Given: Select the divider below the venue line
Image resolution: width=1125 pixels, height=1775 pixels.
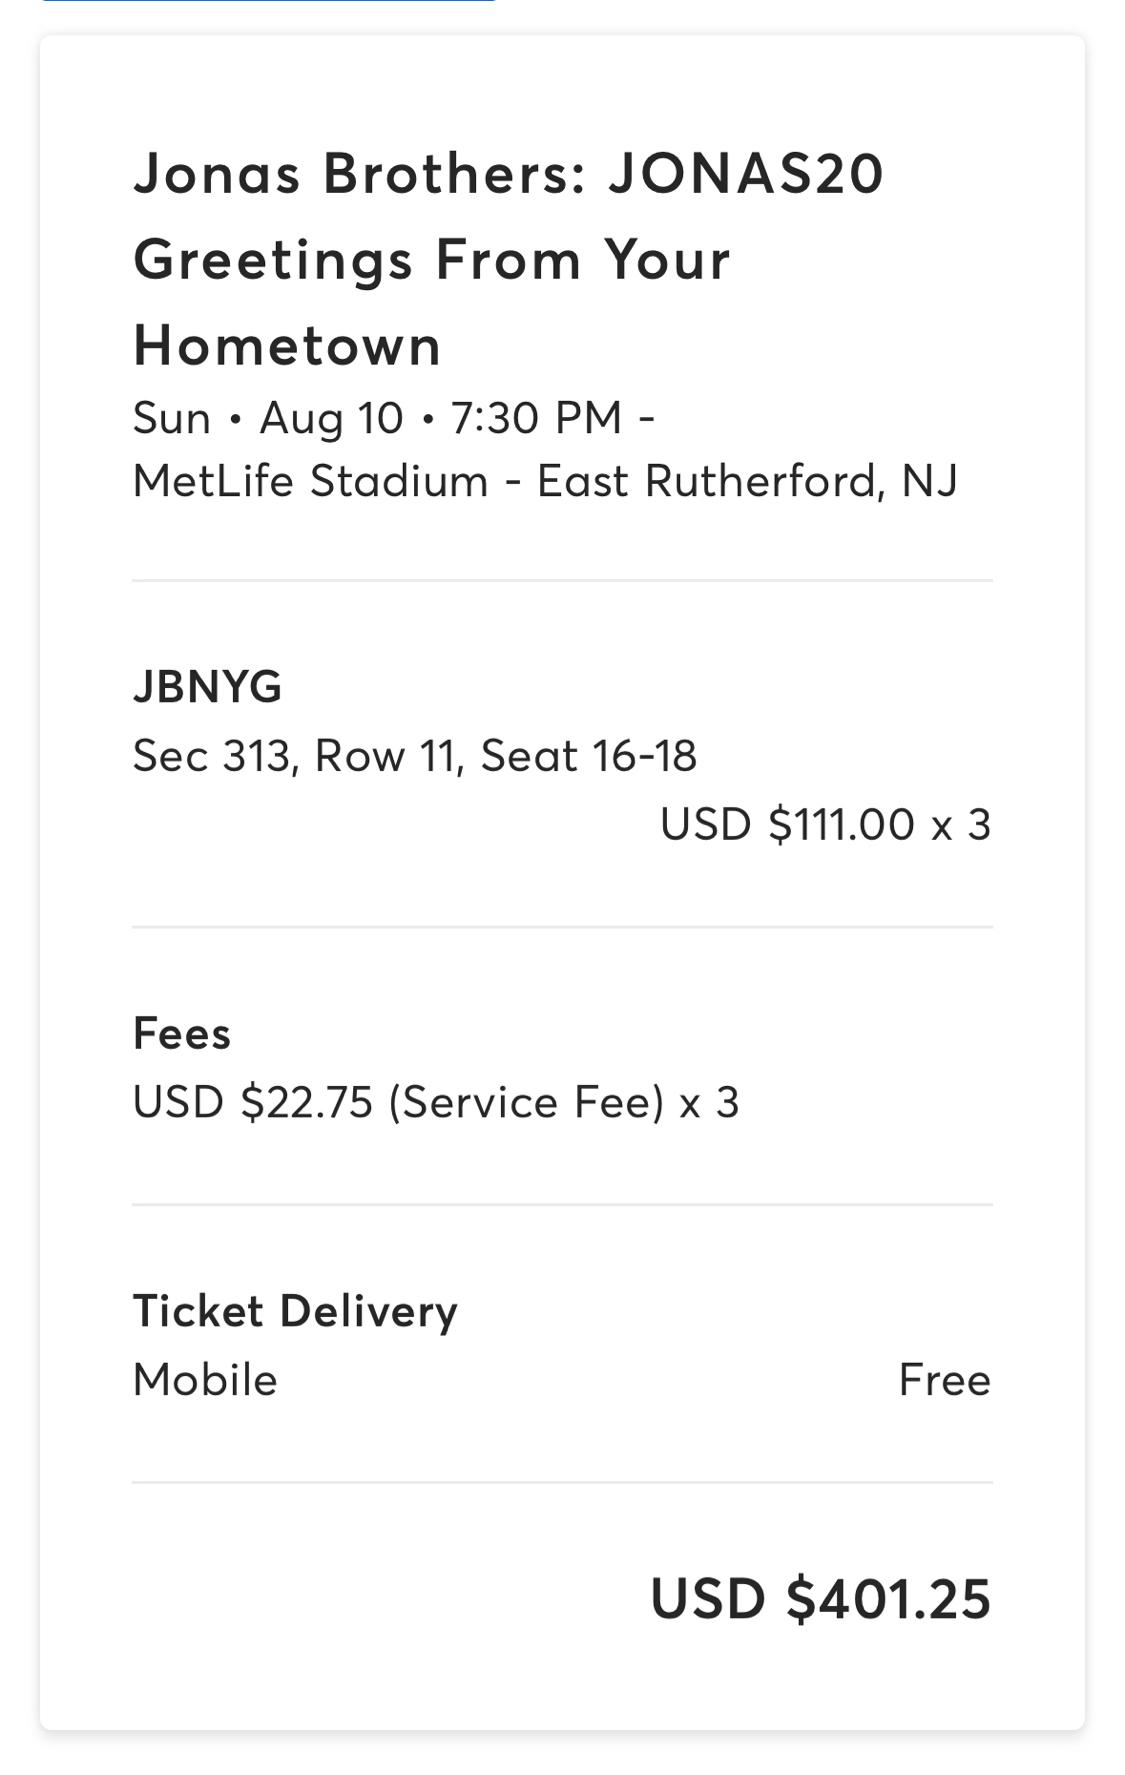Looking at the screenshot, I should tap(562, 580).
